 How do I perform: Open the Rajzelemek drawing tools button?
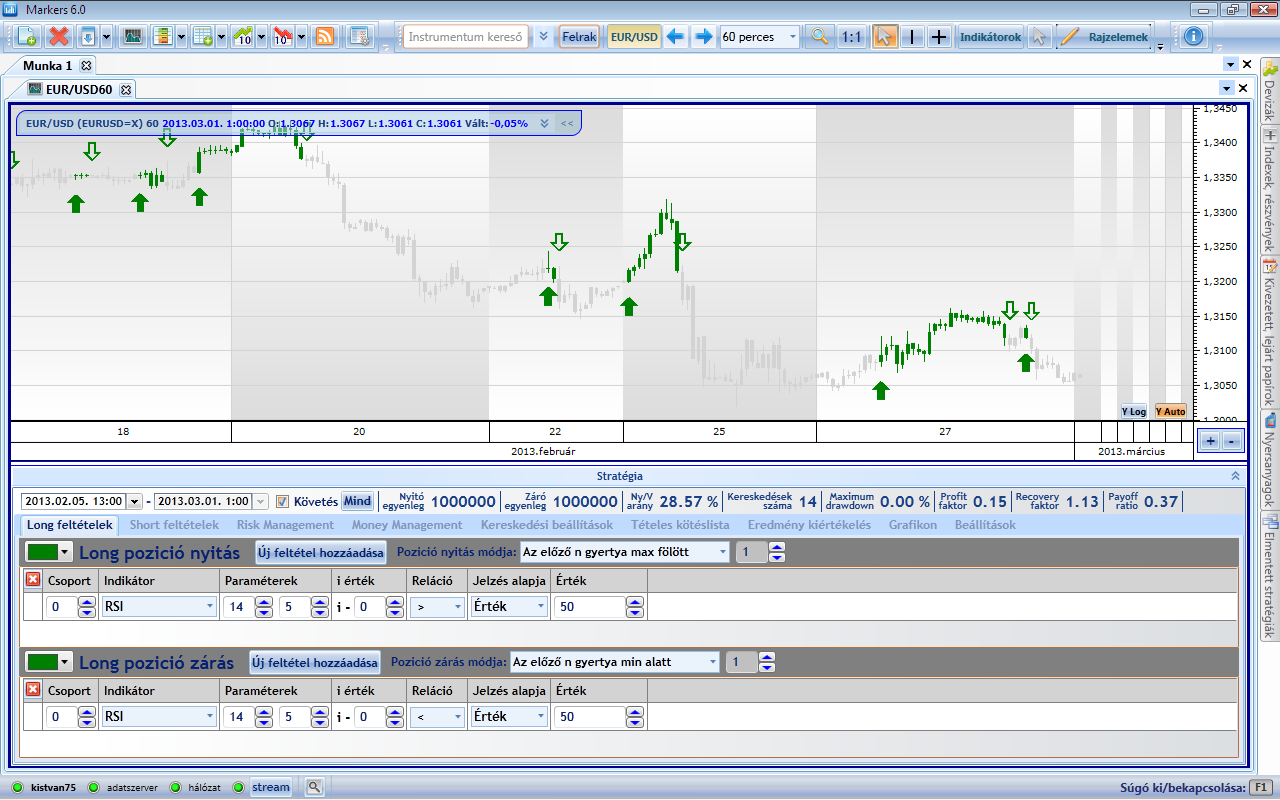tap(1103, 37)
